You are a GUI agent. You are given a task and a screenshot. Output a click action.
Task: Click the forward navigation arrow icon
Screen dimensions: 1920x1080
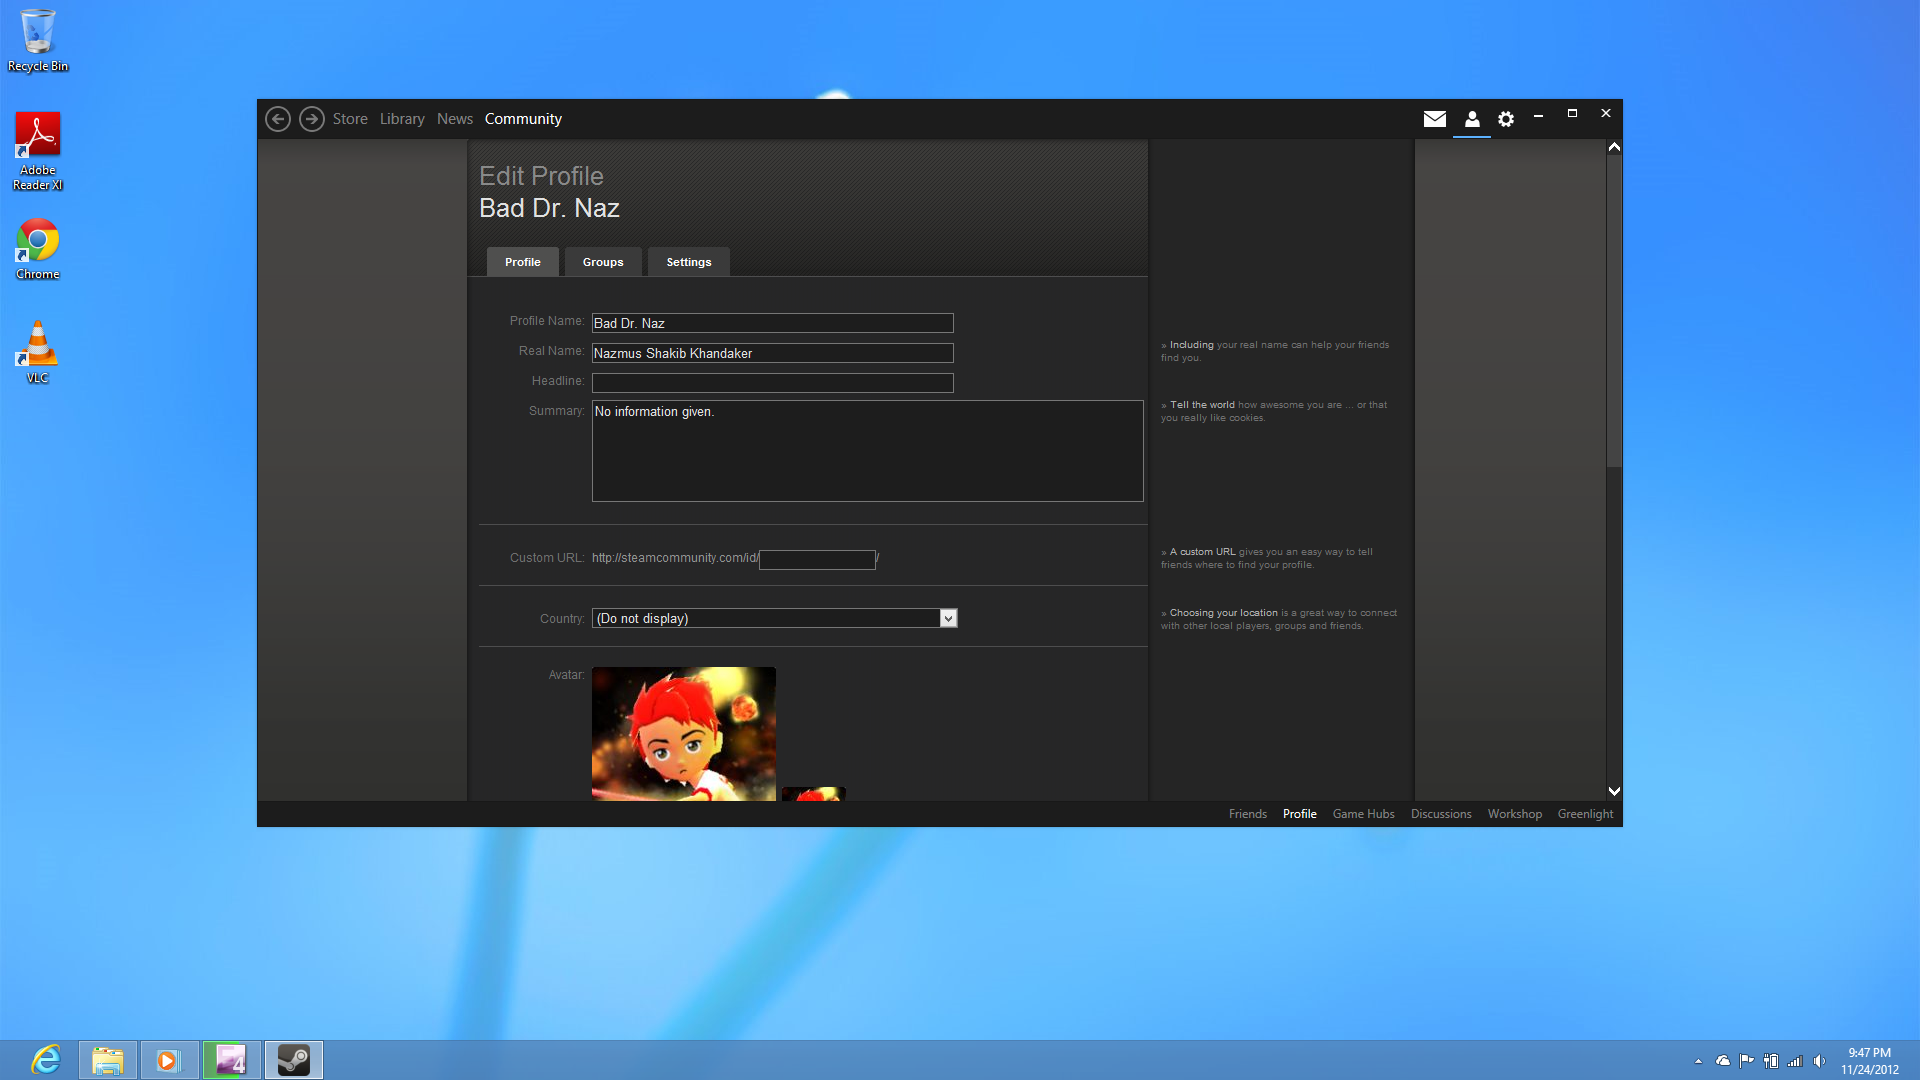[x=312, y=119]
